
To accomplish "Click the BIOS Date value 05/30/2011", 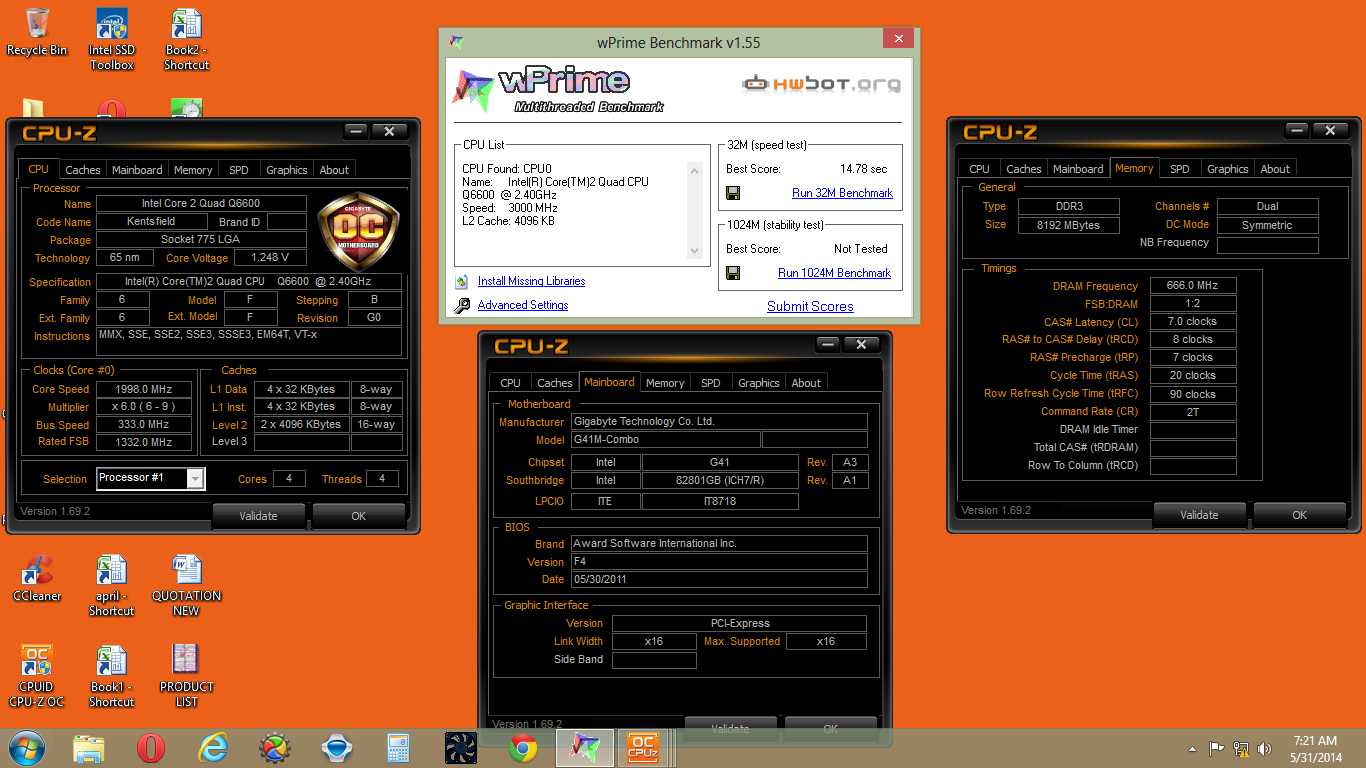I will (x=719, y=580).
